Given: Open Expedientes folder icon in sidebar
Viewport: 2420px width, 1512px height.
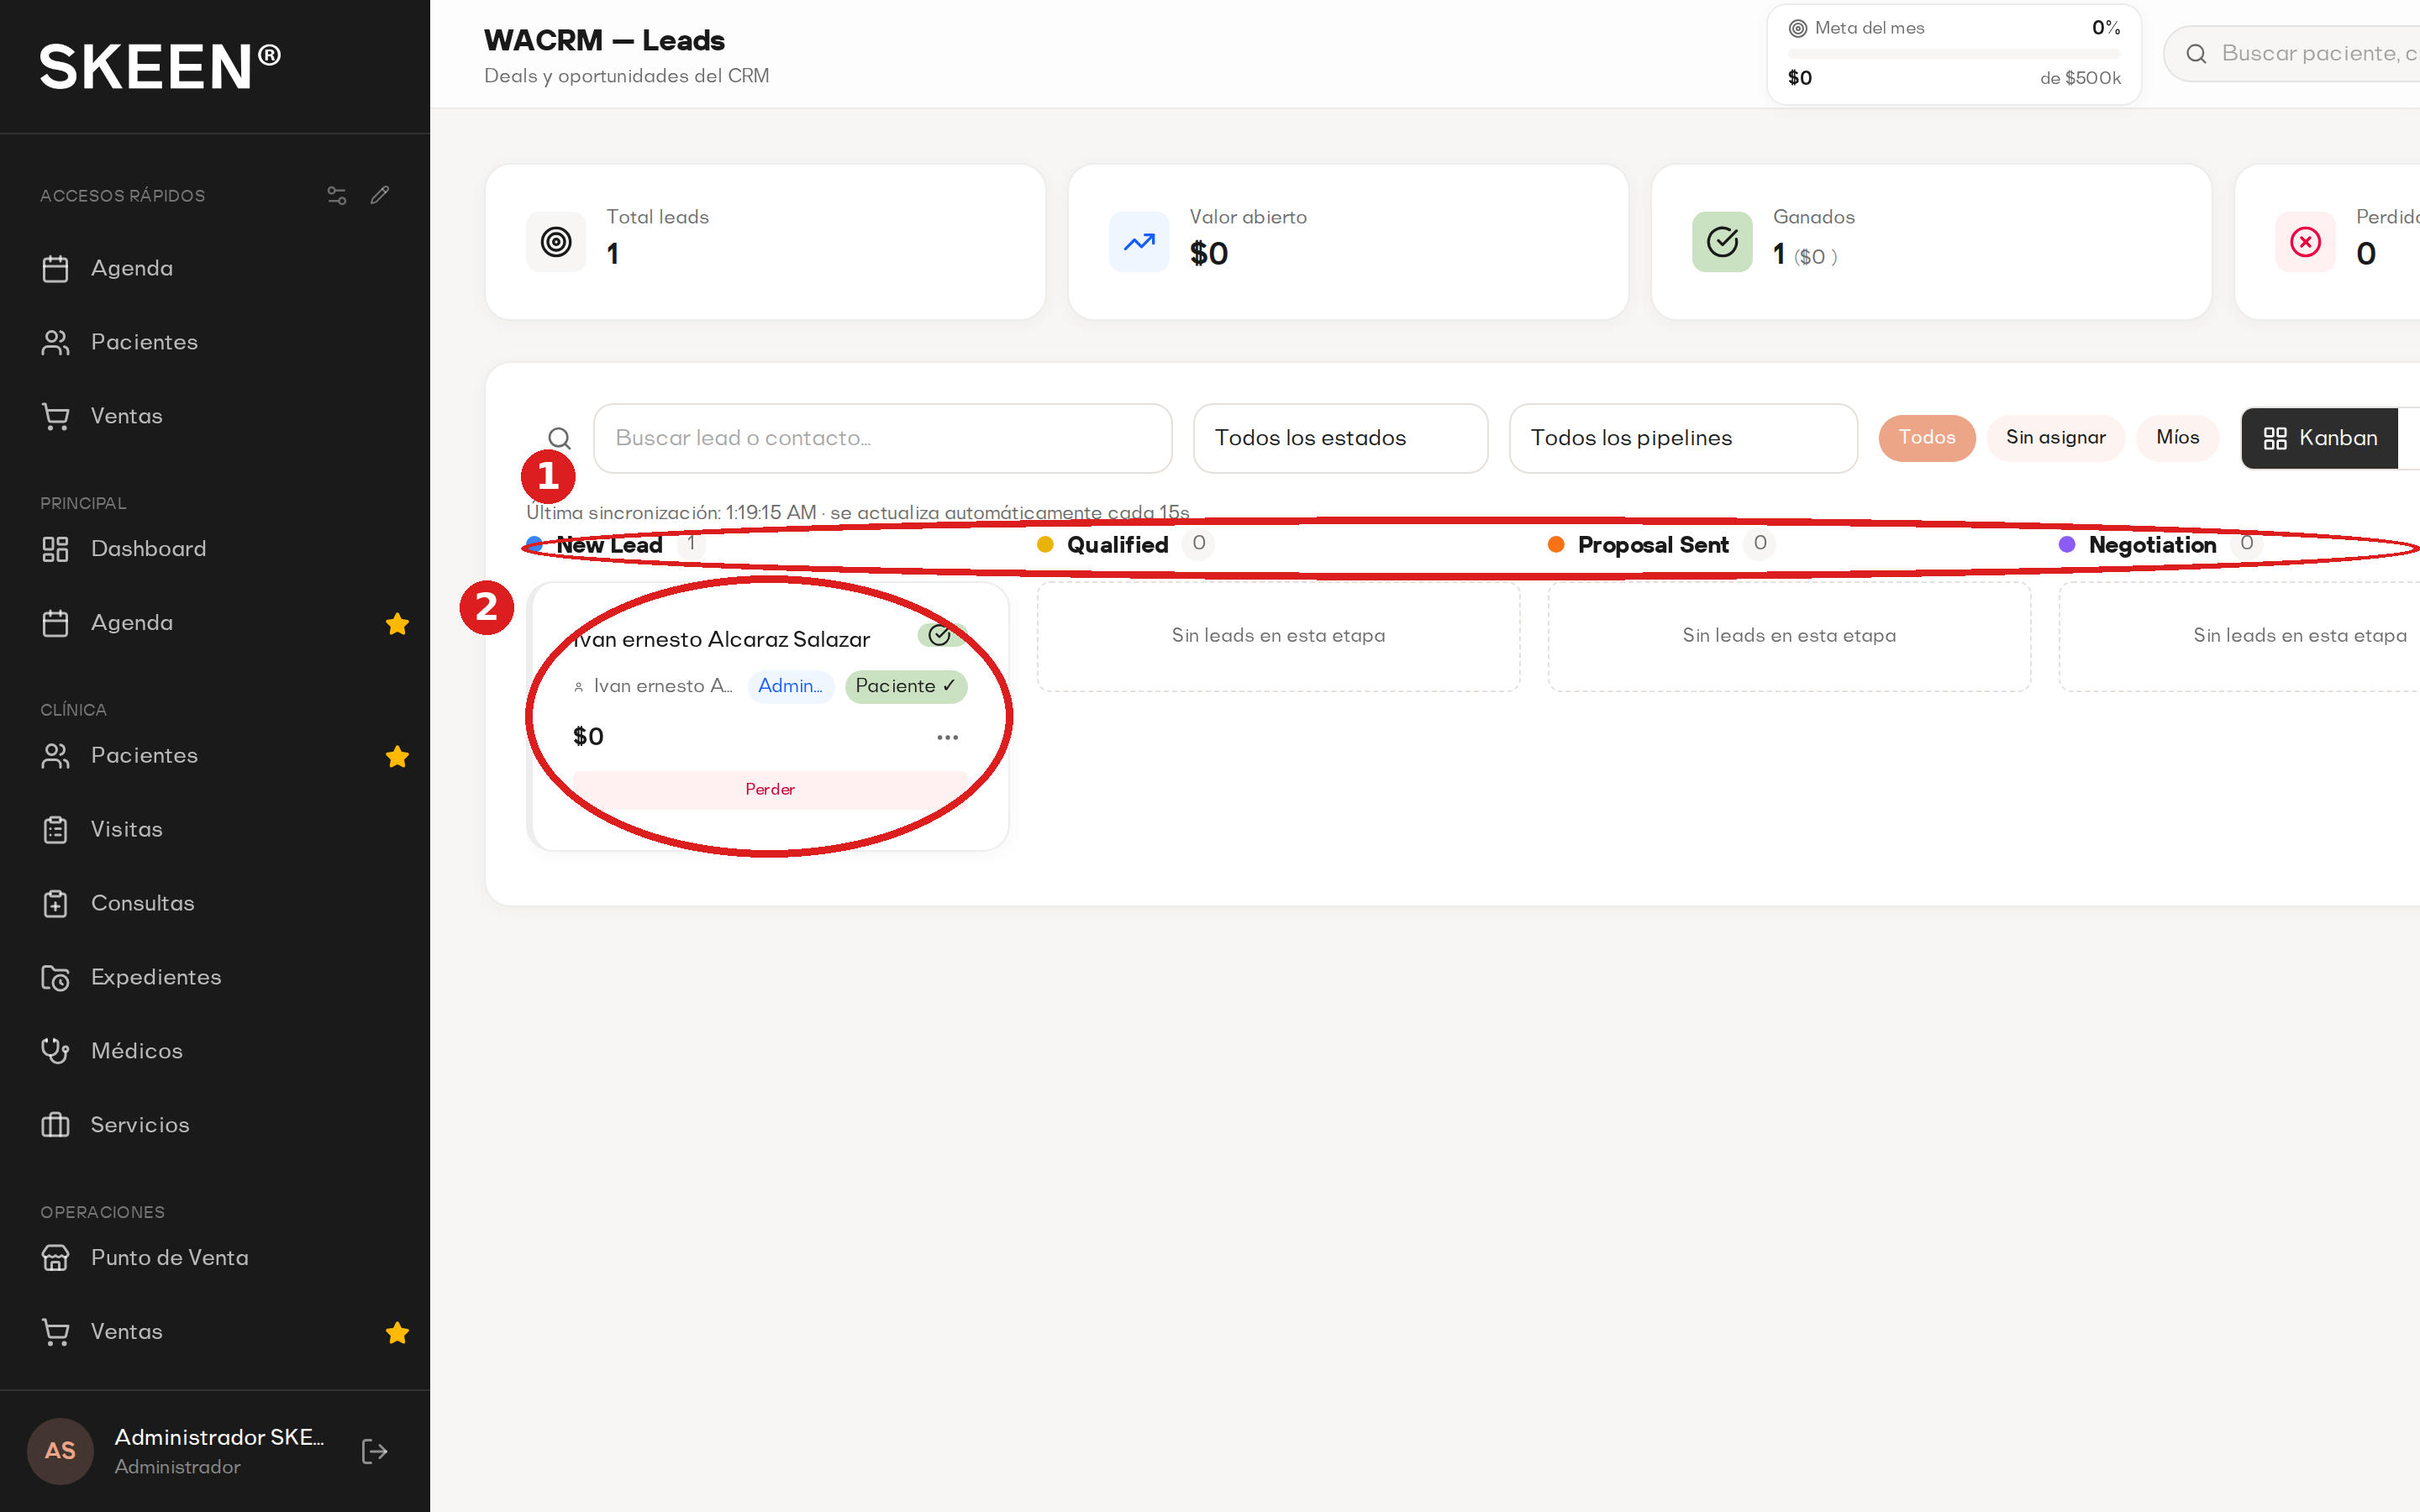Looking at the screenshot, I should pyautogui.click(x=56, y=978).
